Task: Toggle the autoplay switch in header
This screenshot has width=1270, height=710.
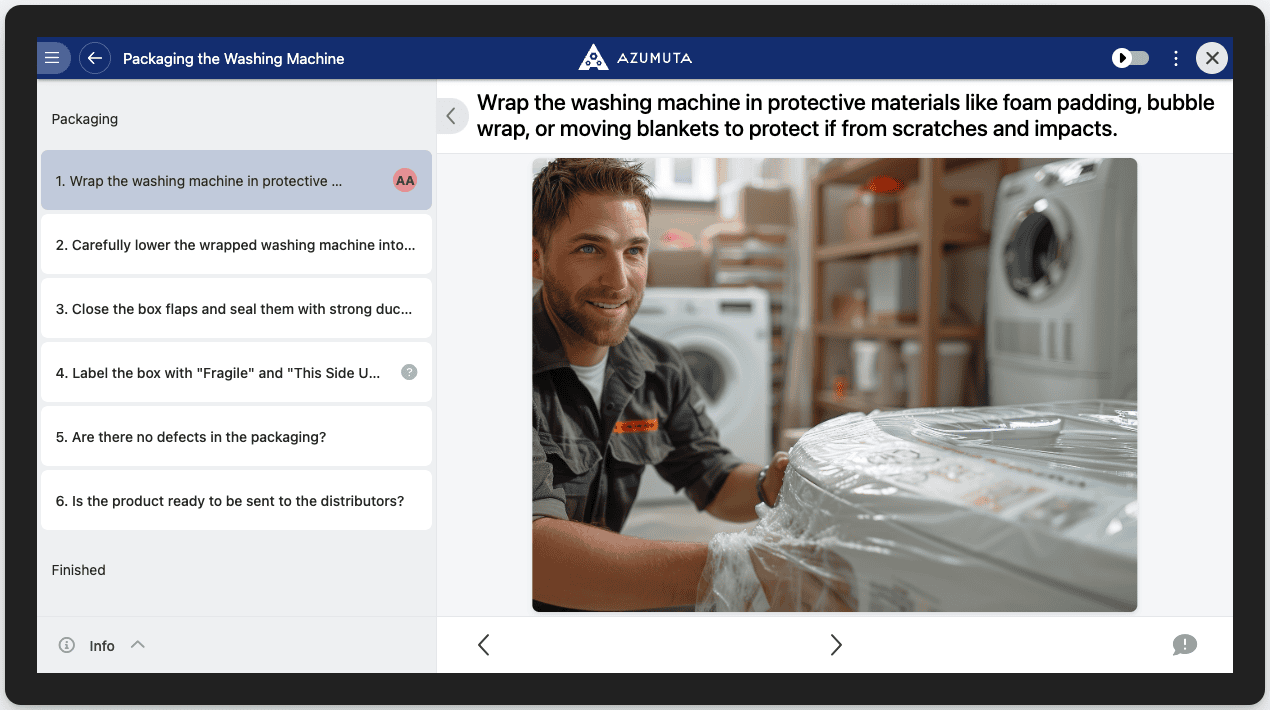Action: coord(1131,58)
